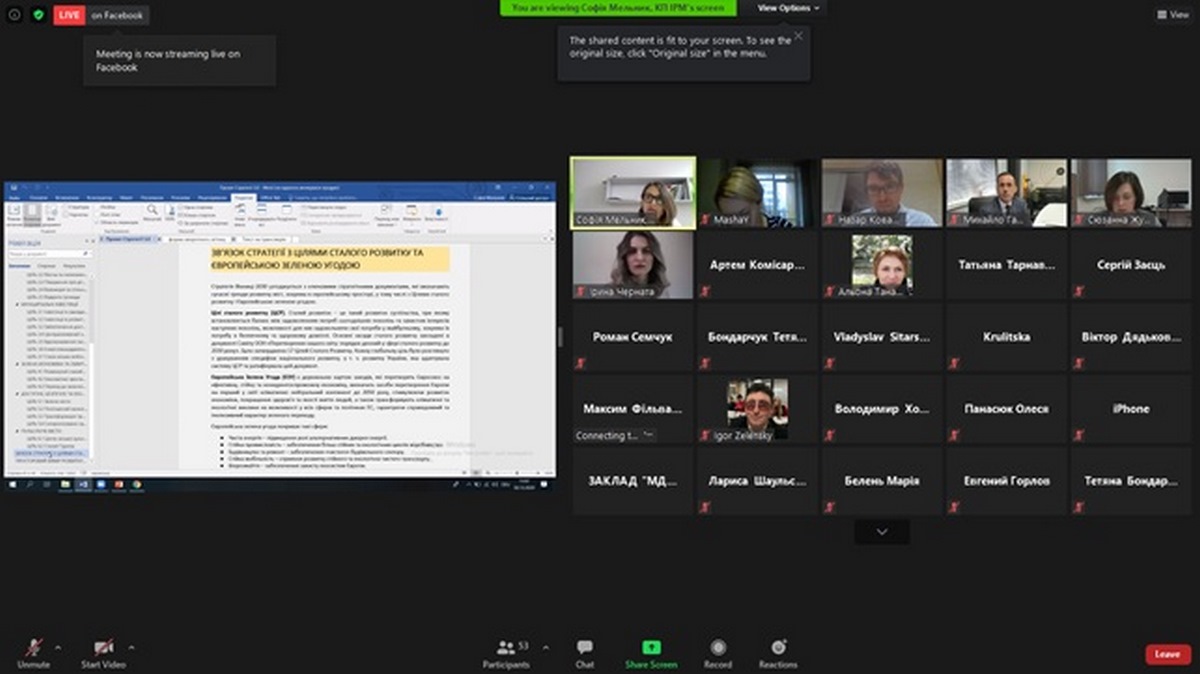Click the LIVE on Facebook indicator

100,15
